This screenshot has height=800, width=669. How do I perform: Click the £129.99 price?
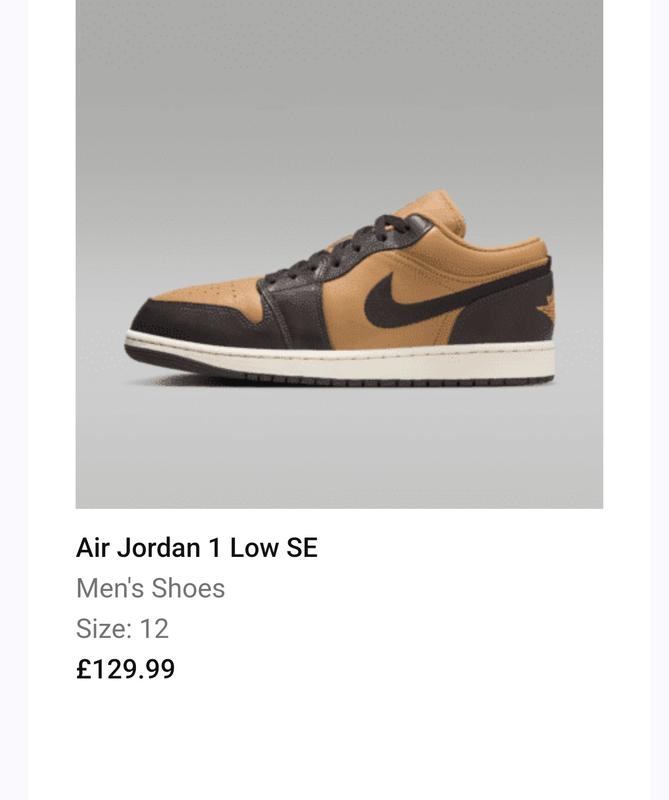125,669
